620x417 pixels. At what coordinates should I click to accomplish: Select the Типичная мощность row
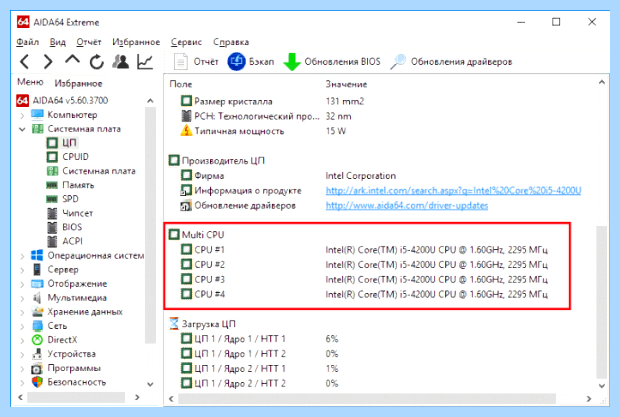pyautogui.click(x=263, y=131)
